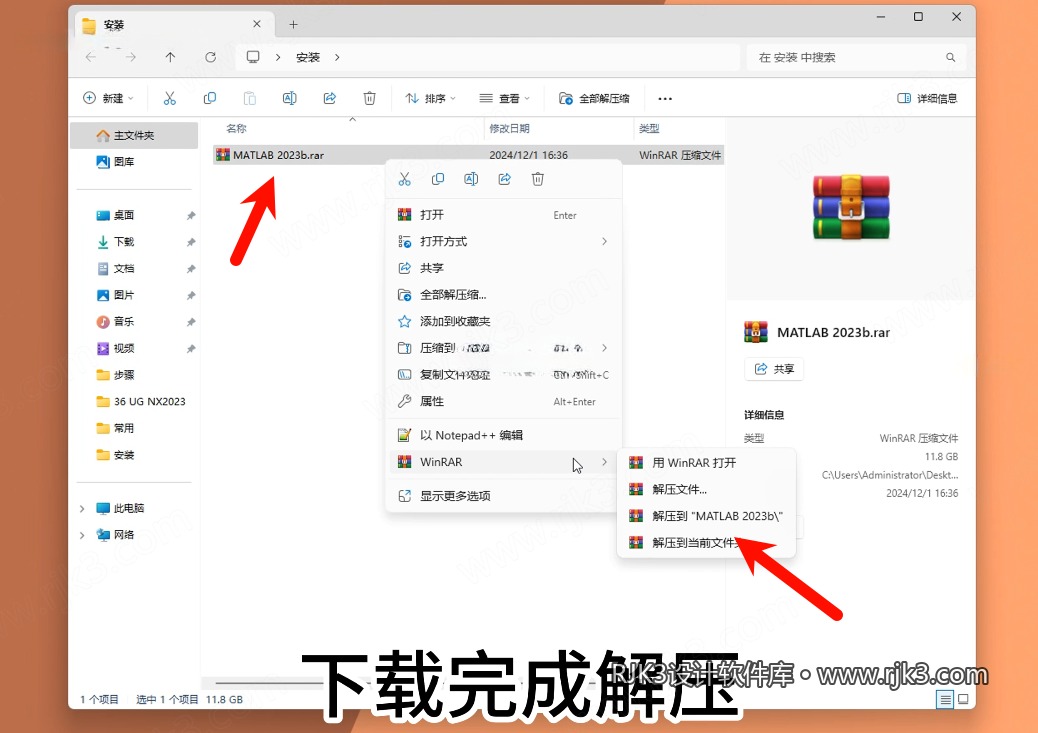Click the computer icon in address bar
1038x733 pixels.
(253, 57)
